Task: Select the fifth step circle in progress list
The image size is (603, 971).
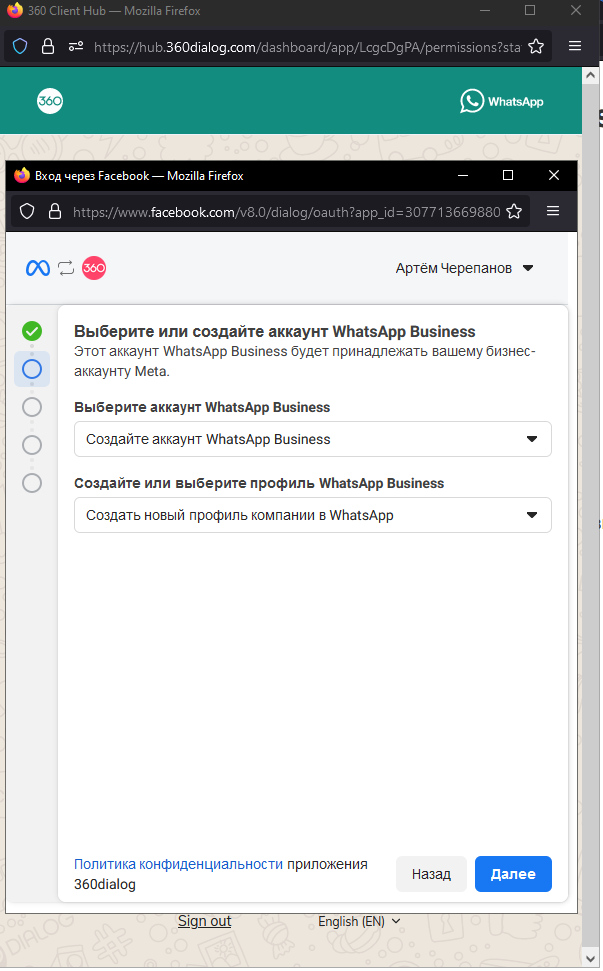Action: [32, 482]
